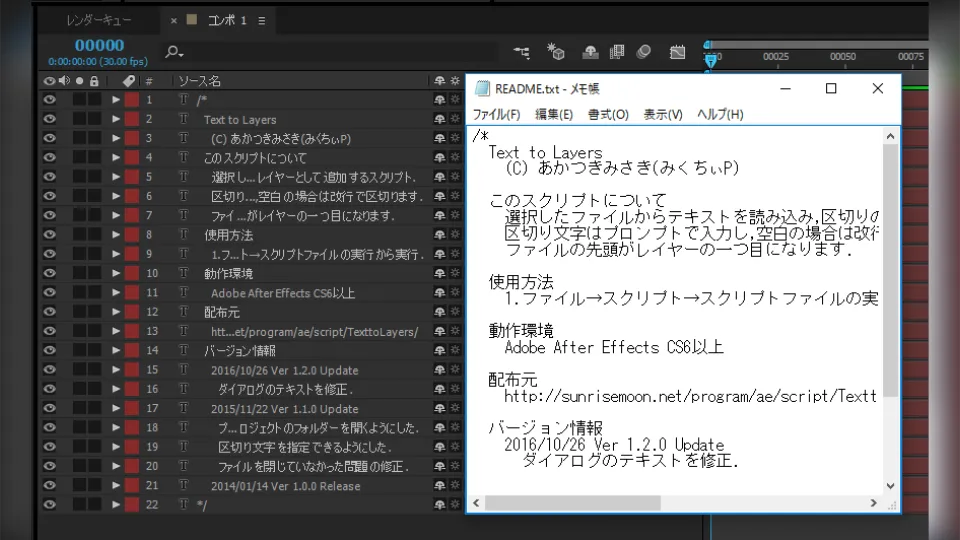Click the ソース名 column header
Screen dimensions: 960x540
[x=200, y=81]
